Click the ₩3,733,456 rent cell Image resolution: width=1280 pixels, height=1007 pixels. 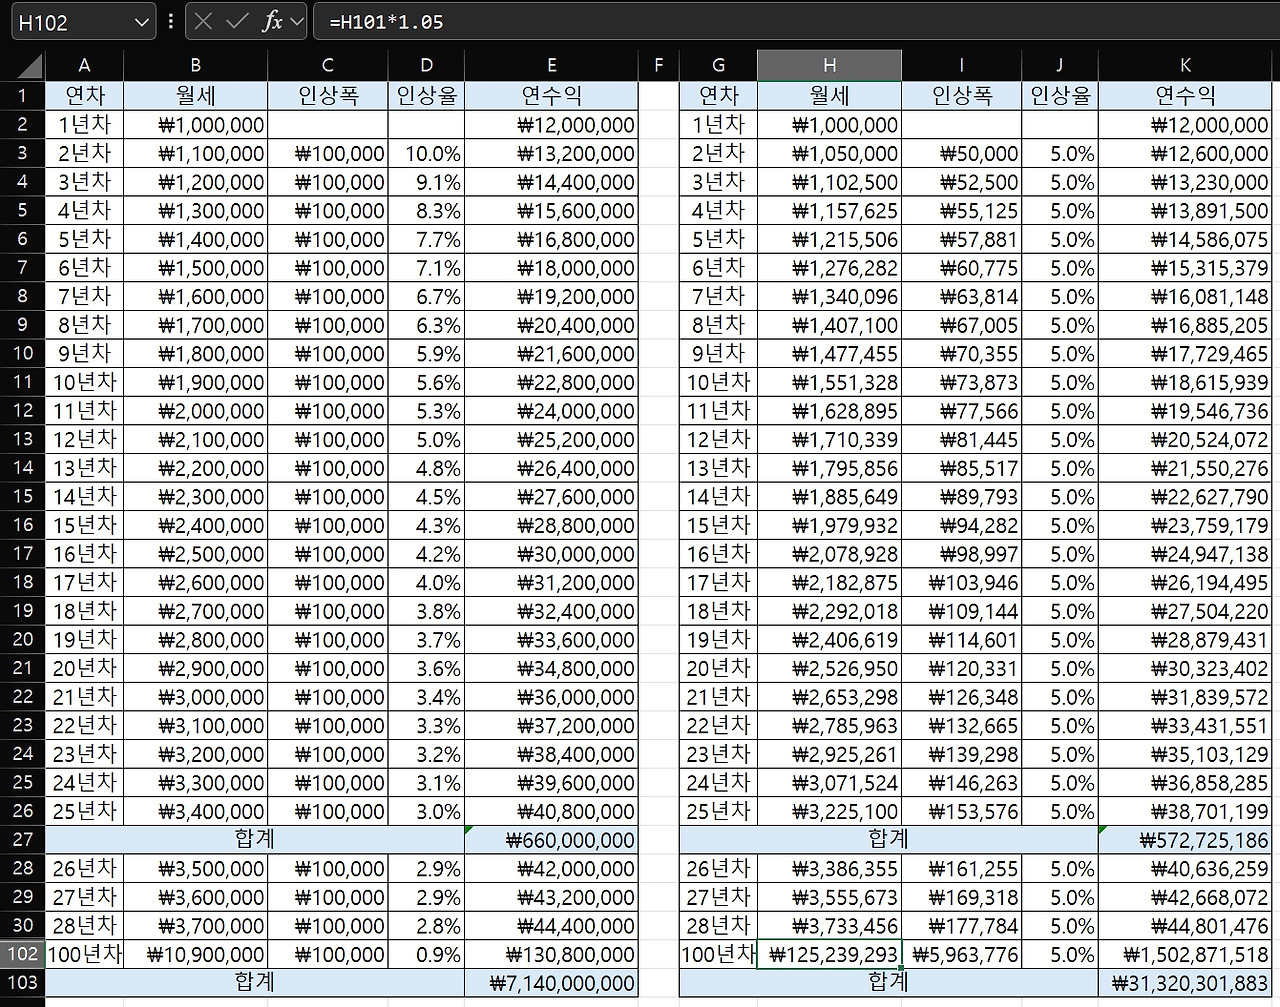tap(829, 926)
